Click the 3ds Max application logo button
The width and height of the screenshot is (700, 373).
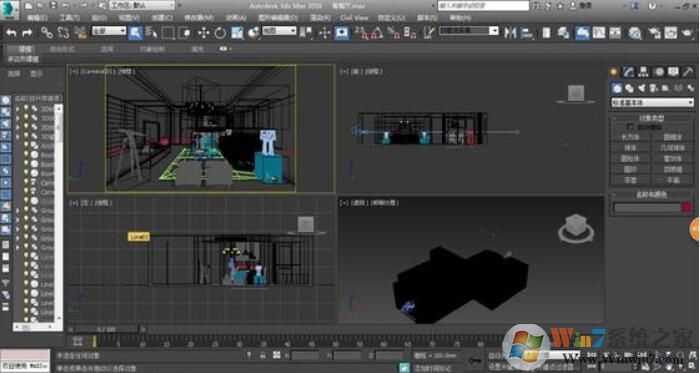tap(9, 10)
